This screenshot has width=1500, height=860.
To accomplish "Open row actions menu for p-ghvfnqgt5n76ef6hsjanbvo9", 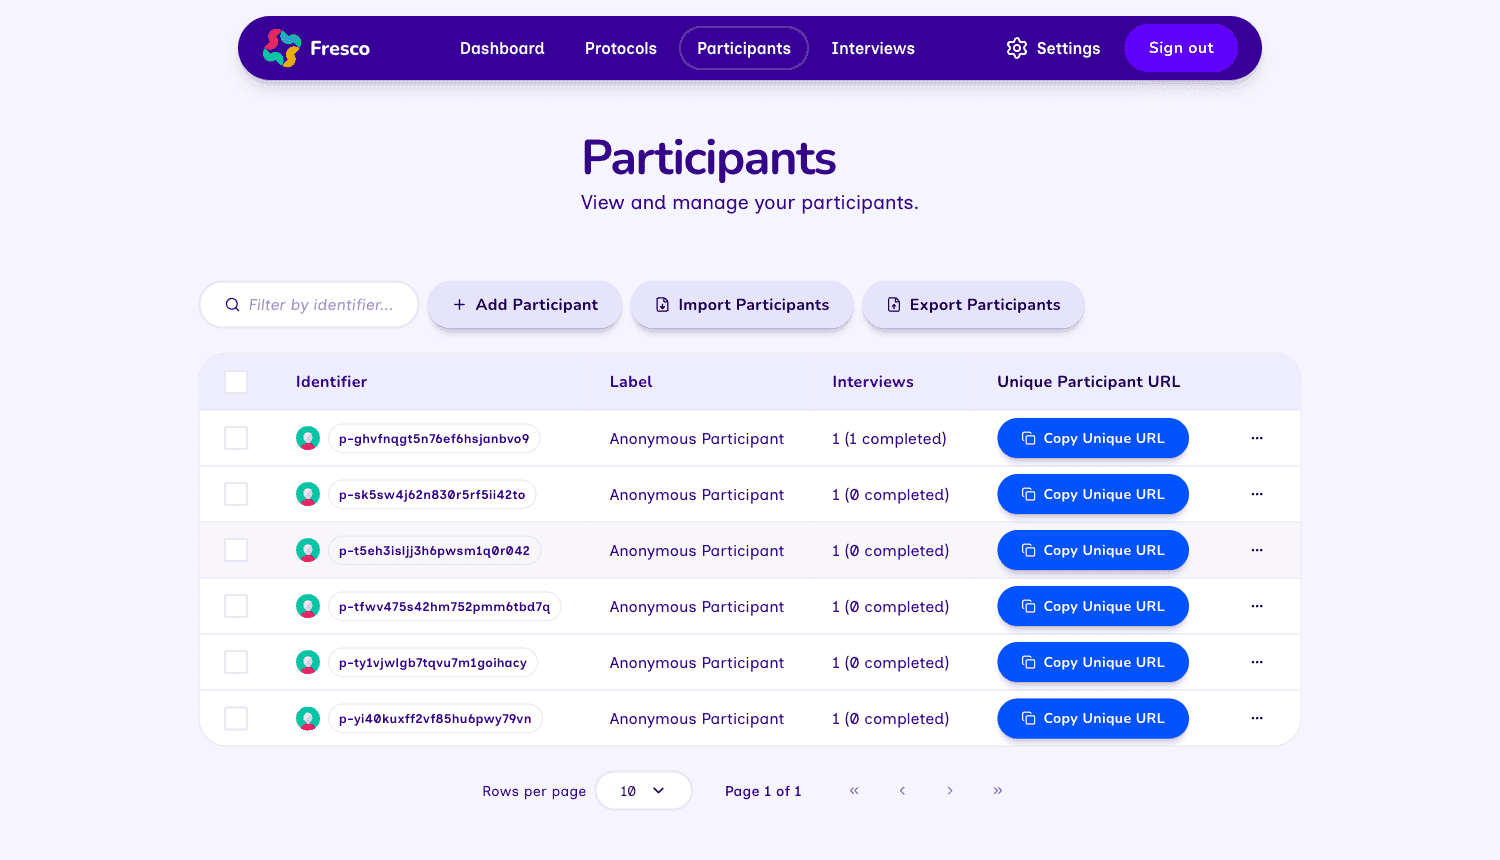I will pyautogui.click(x=1257, y=438).
